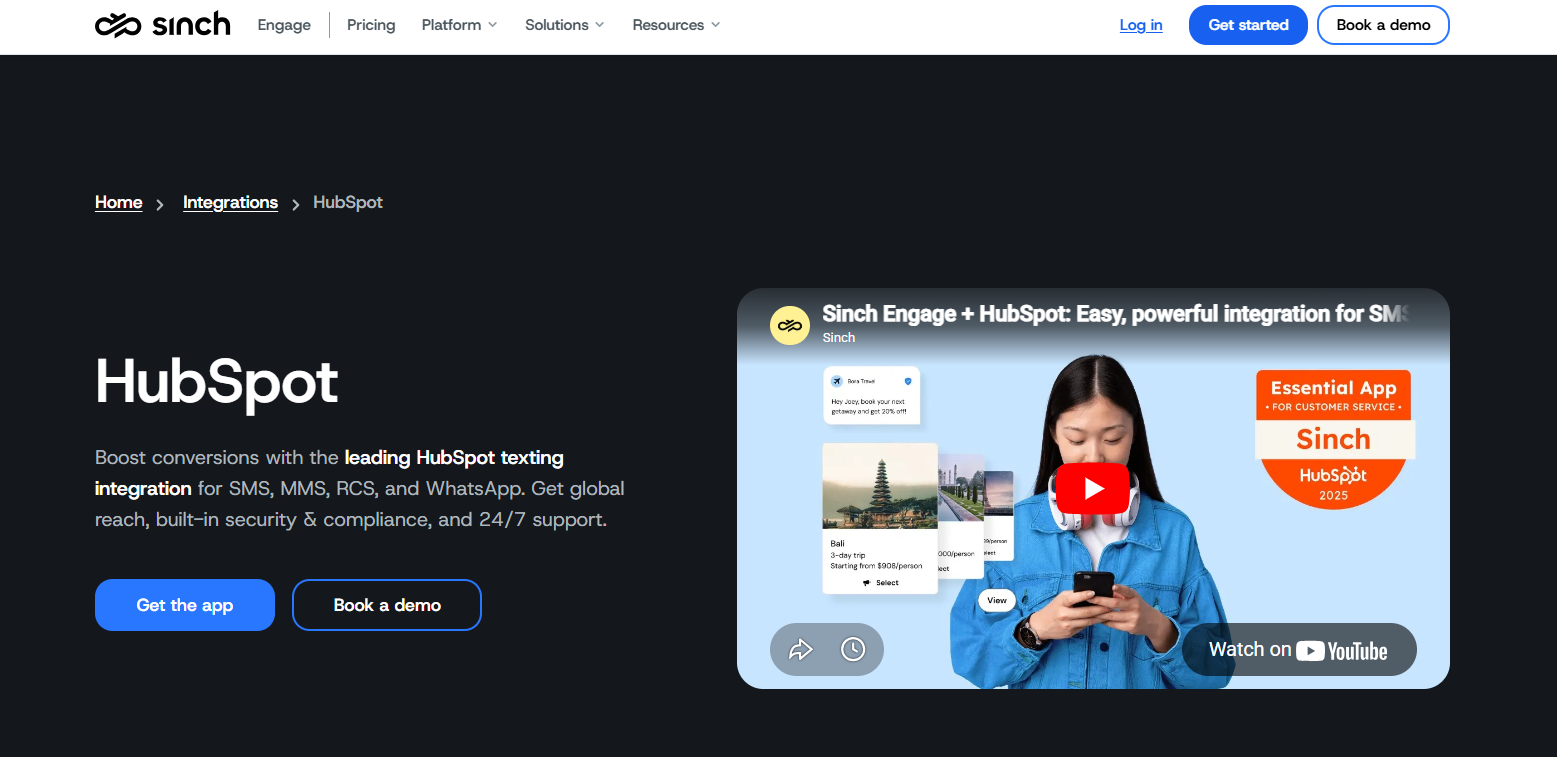Go to Home breadcrumb
1557x757 pixels.
coord(119,203)
